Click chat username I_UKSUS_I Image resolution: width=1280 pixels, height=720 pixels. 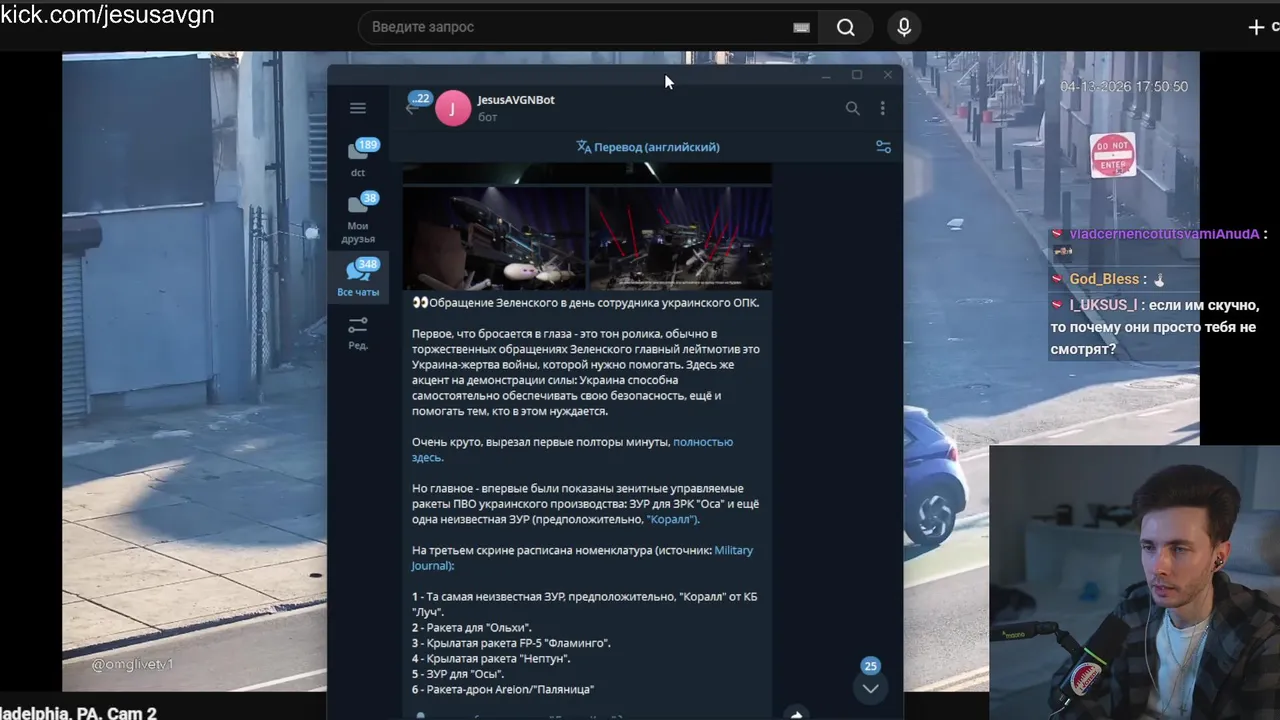[1103, 305]
